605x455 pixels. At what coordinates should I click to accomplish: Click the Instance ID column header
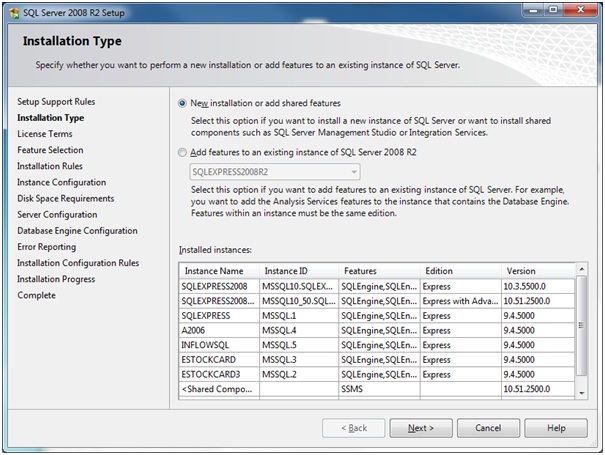(x=299, y=271)
